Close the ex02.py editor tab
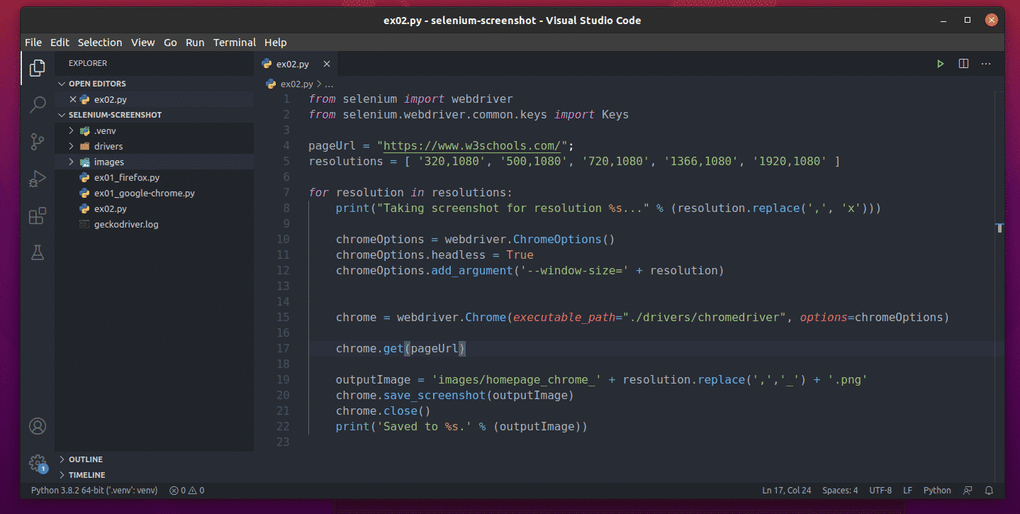 coord(327,64)
